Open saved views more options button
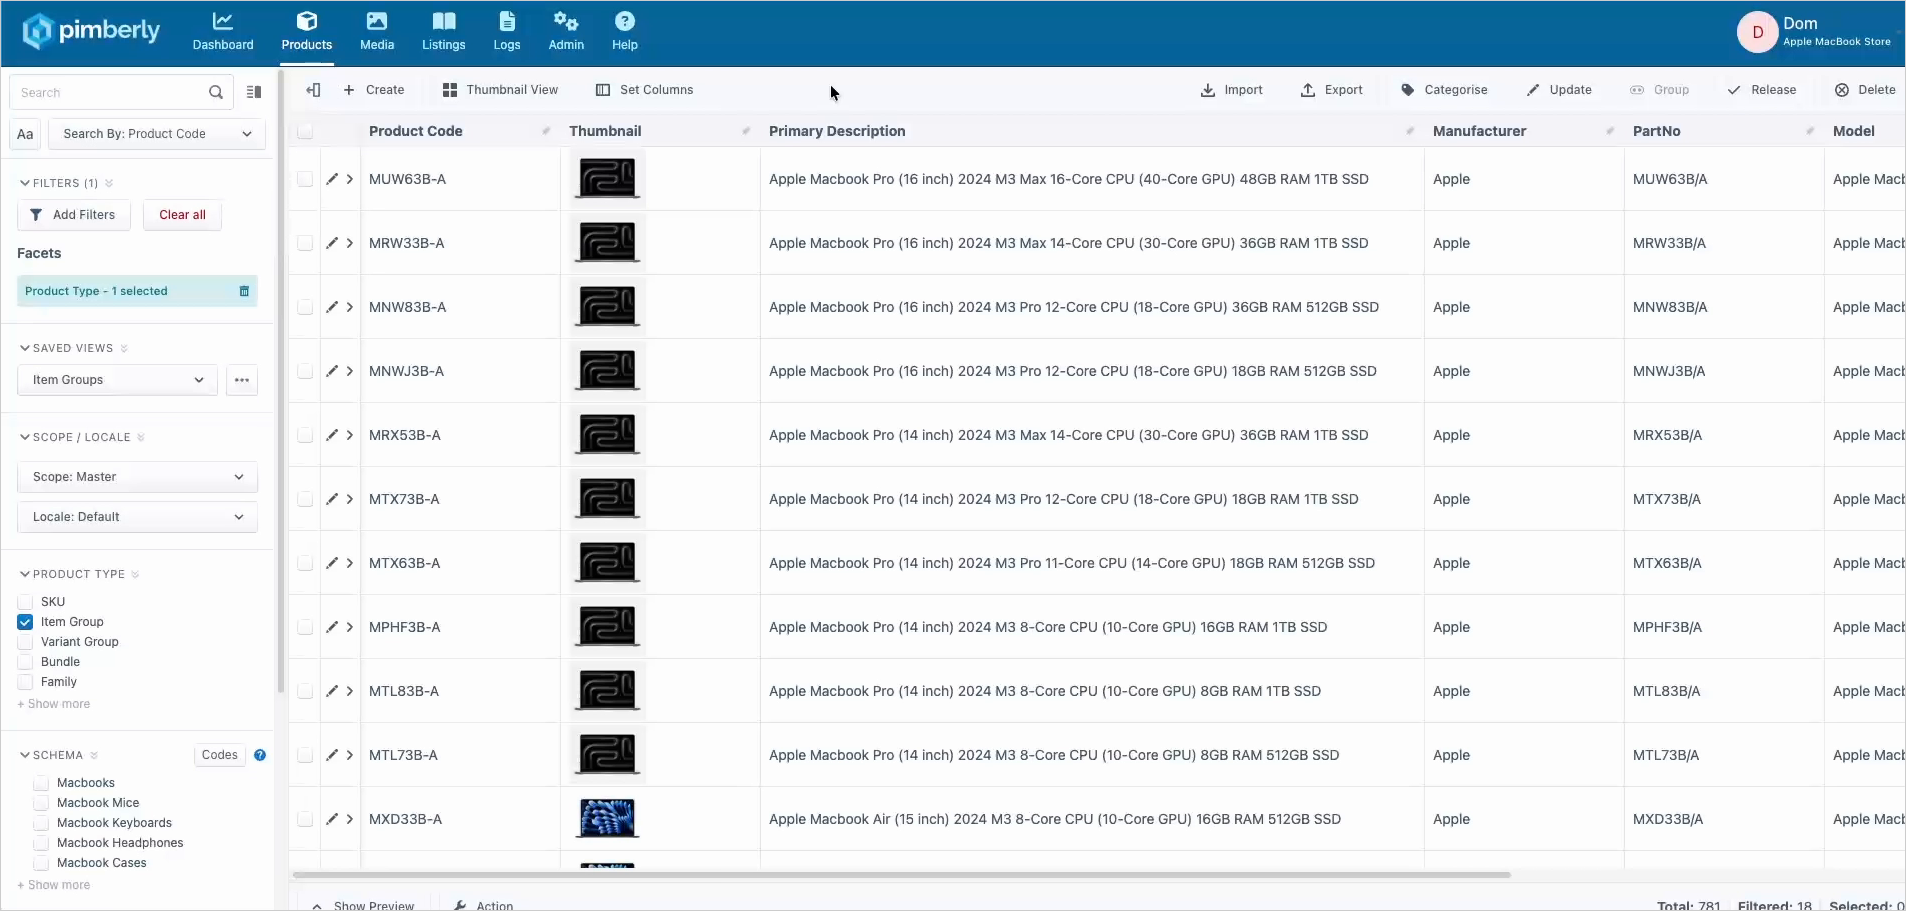The height and width of the screenshot is (911, 1906). point(242,380)
